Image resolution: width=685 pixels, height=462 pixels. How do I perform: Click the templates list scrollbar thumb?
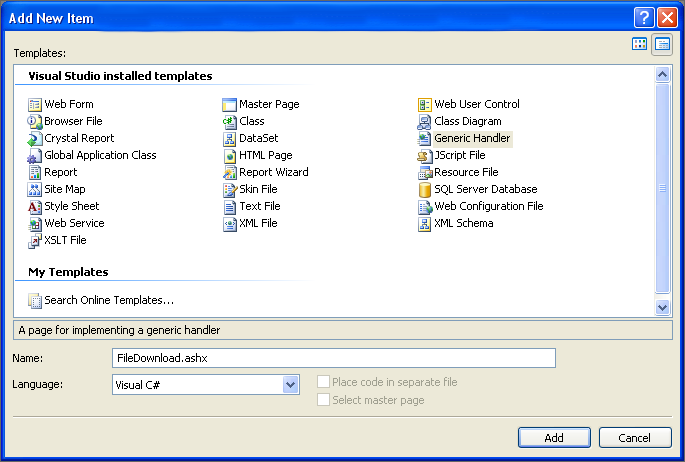662,189
